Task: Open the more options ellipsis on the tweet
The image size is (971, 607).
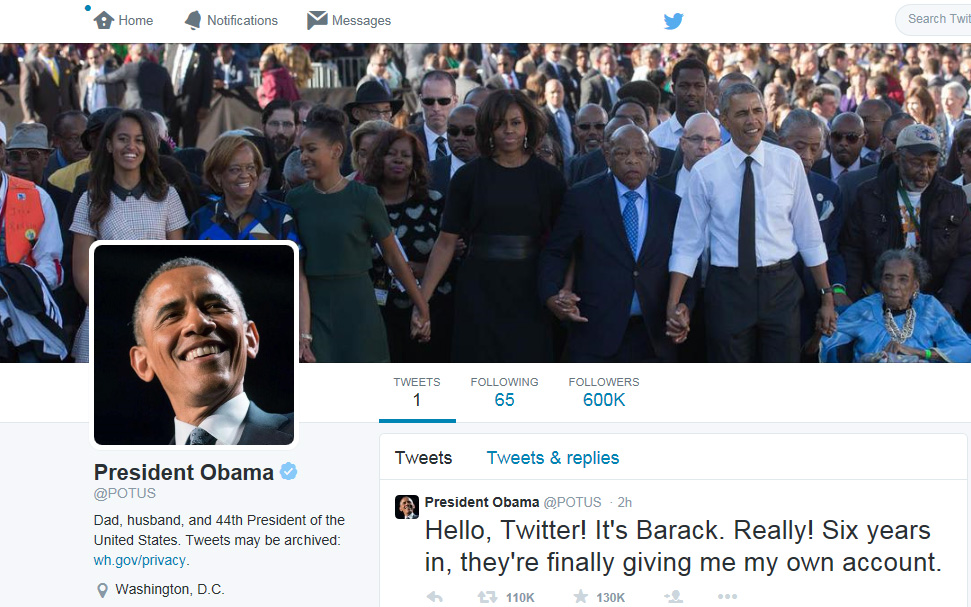Action: [727, 597]
